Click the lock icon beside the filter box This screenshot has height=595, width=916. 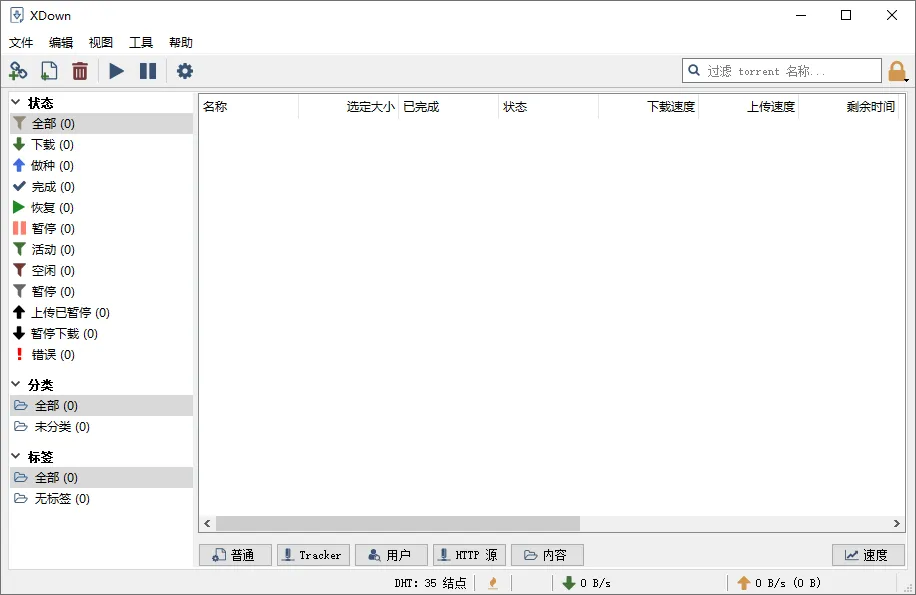click(897, 70)
